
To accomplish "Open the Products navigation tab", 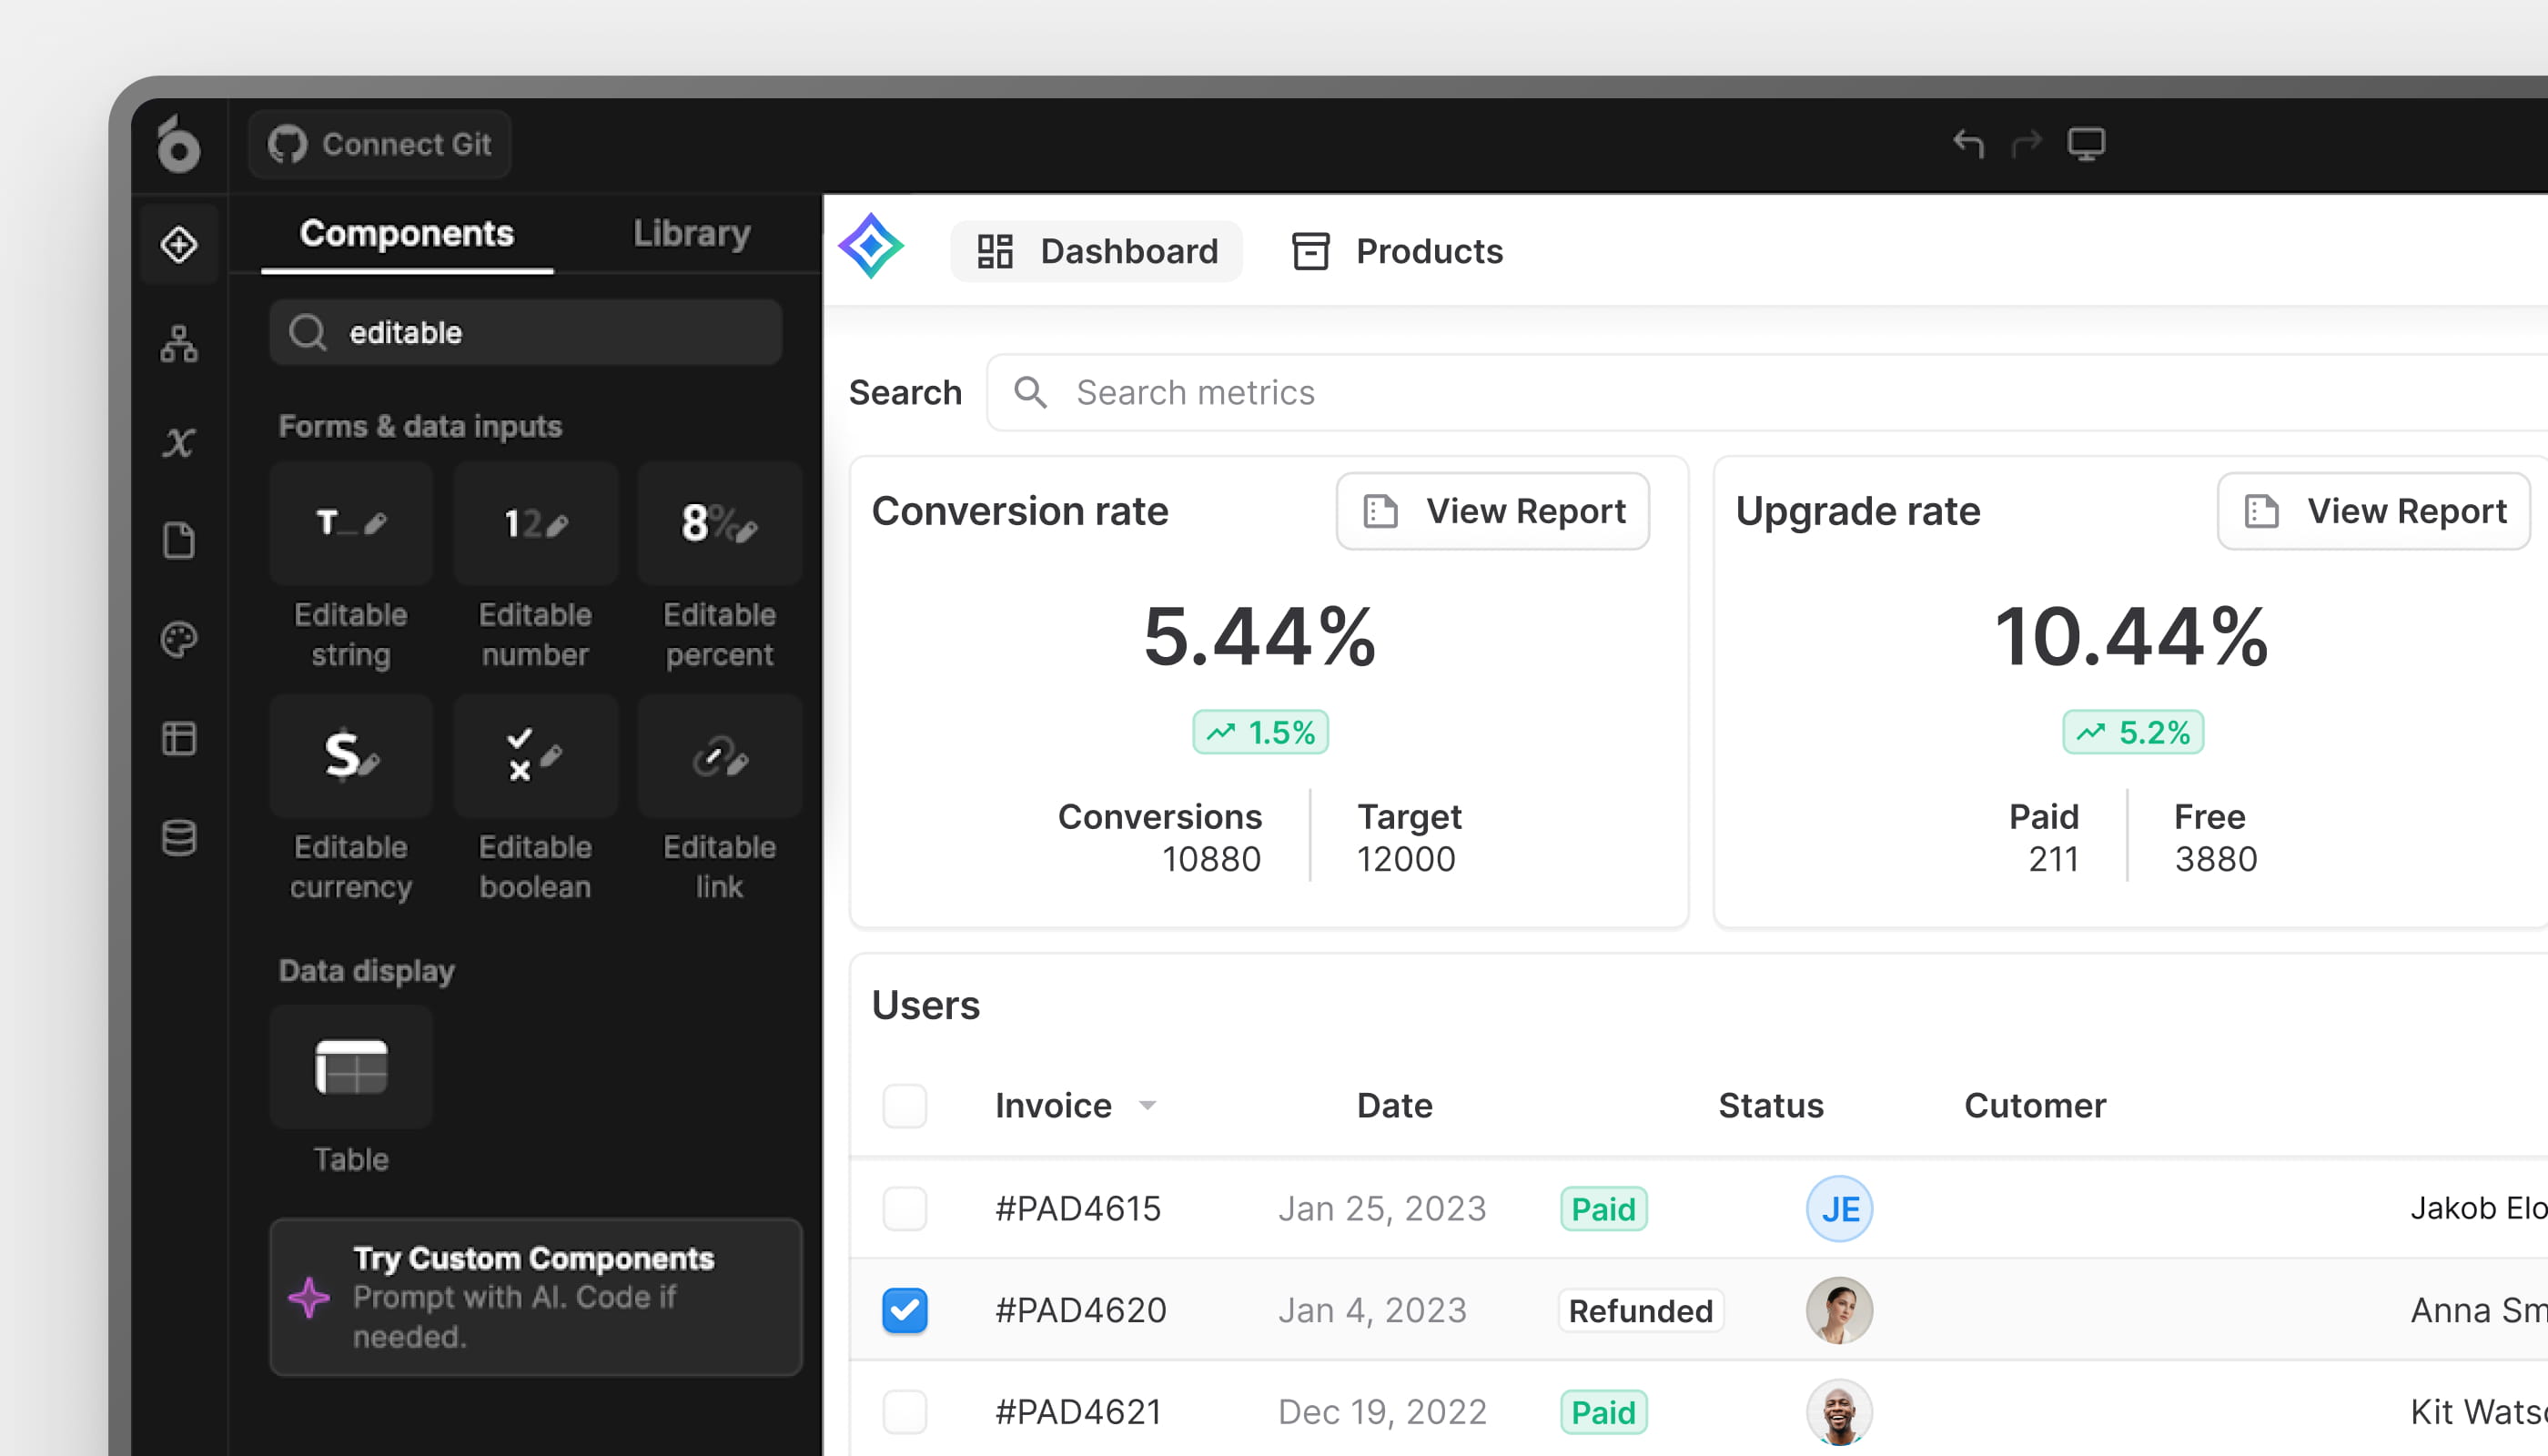I will point(1398,251).
